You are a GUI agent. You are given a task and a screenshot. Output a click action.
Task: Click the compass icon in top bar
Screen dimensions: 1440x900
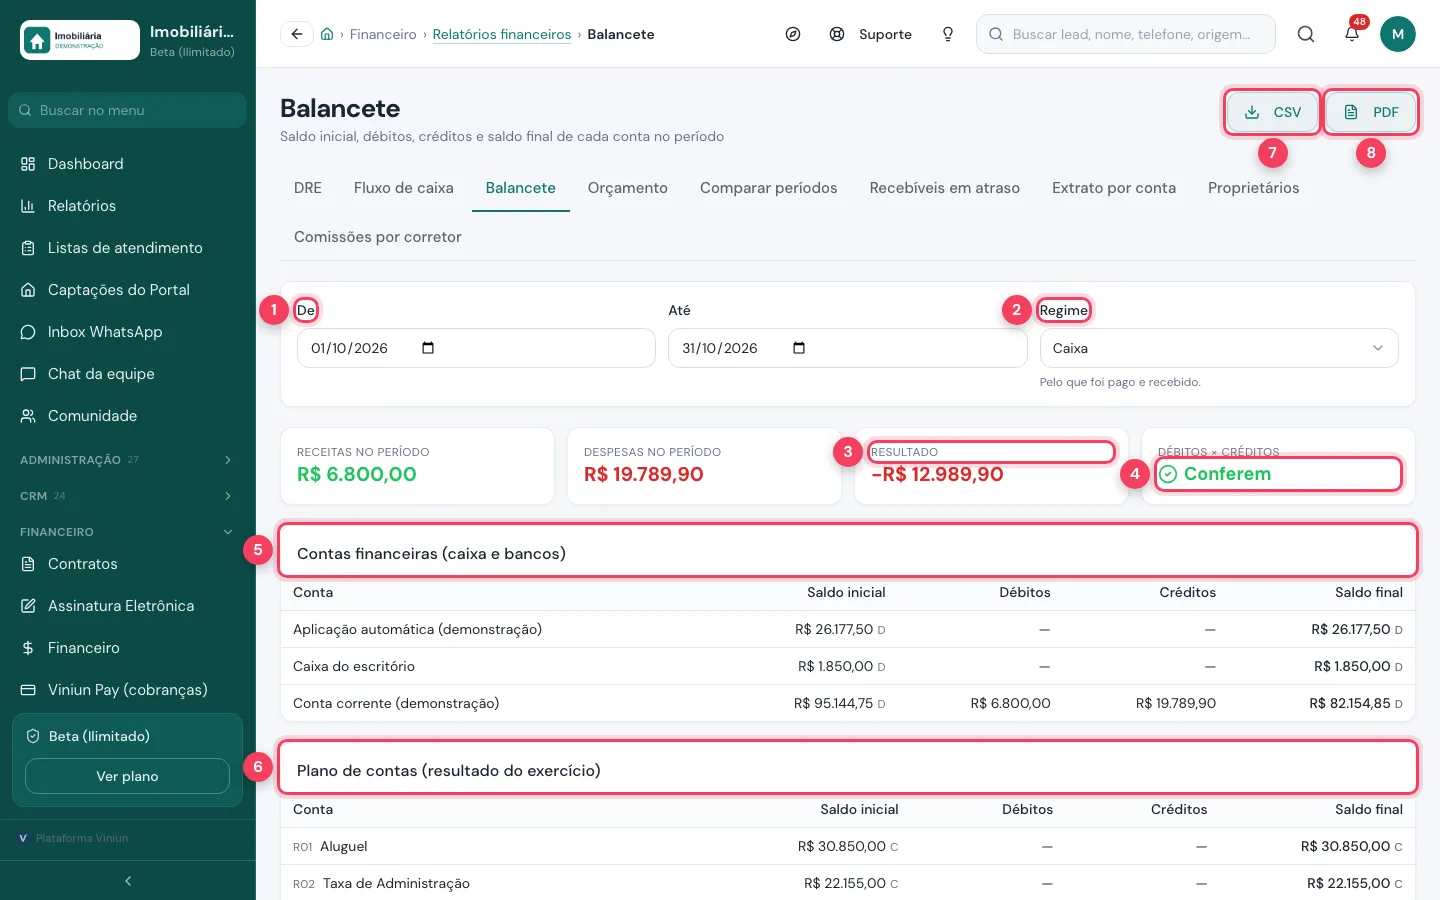(x=793, y=34)
